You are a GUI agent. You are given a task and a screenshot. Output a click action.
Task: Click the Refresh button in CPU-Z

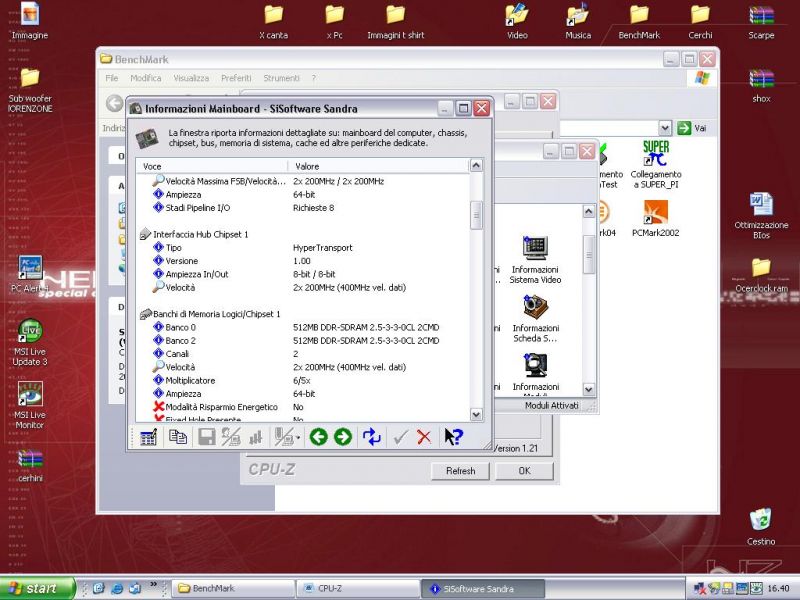pyautogui.click(x=460, y=471)
